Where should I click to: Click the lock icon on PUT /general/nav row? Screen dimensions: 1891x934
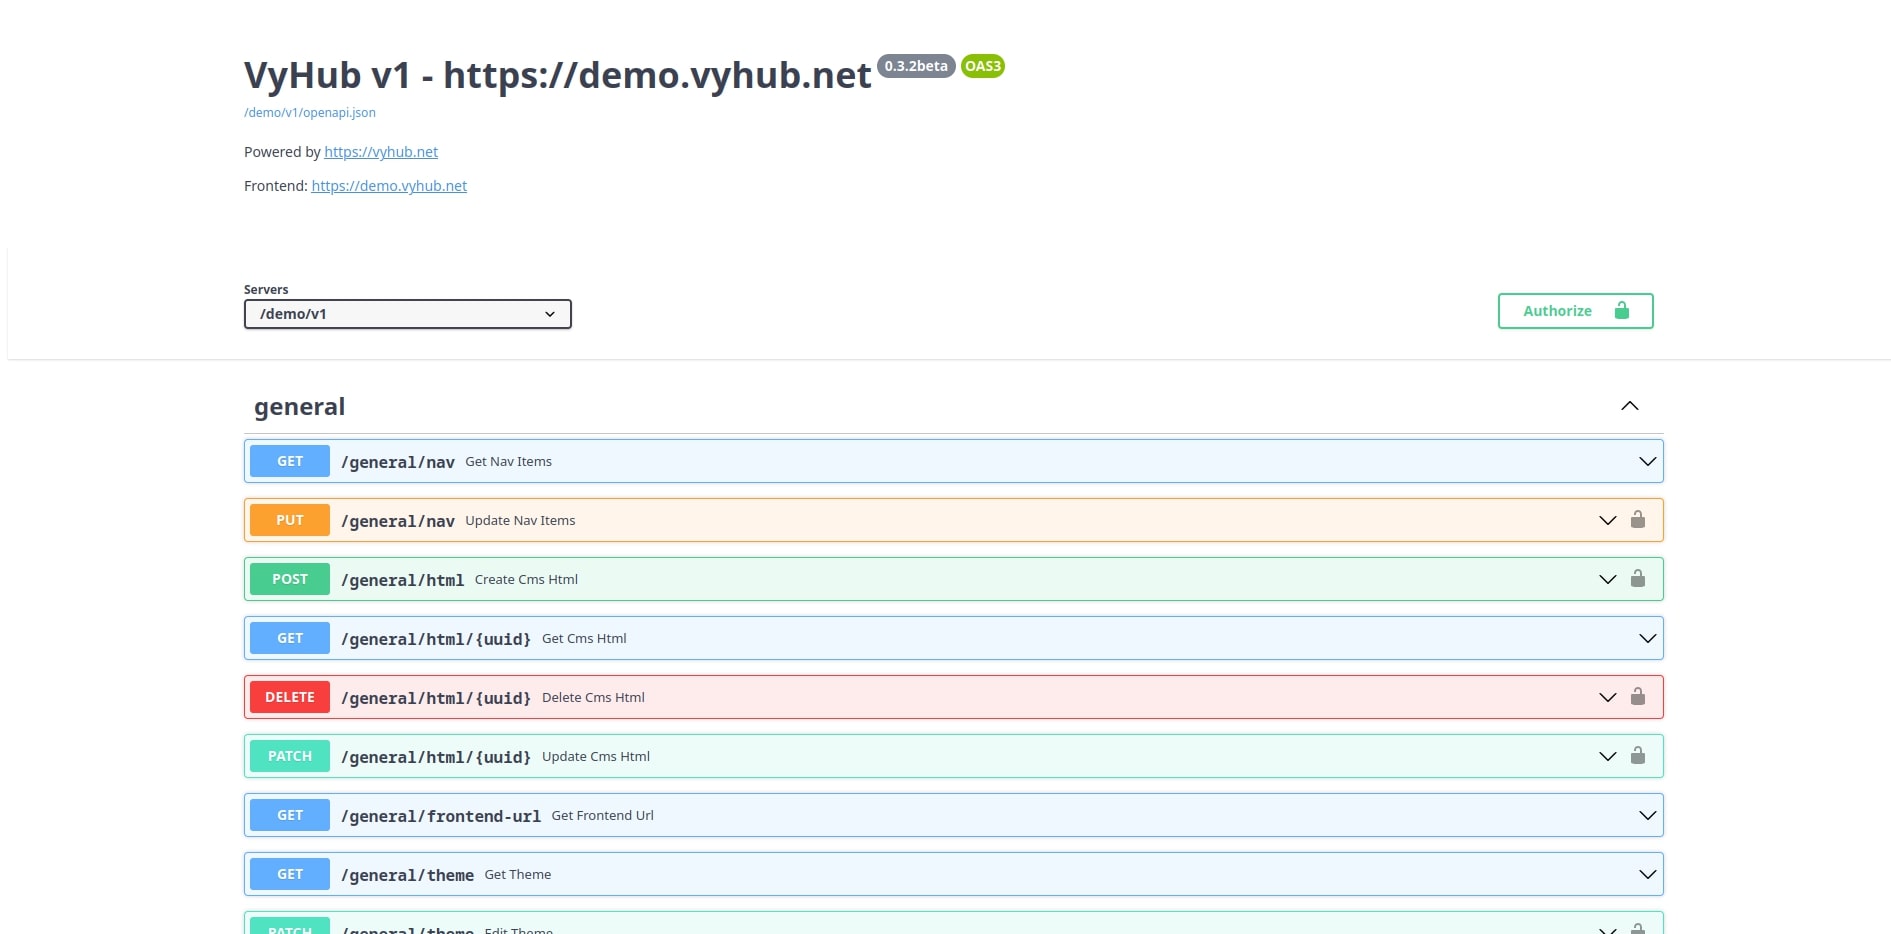pos(1639,520)
